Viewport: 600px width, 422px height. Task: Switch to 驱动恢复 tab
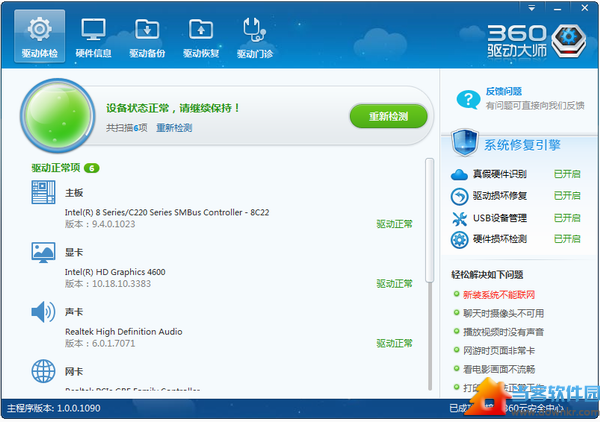pyautogui.click(x=201, y=36)
